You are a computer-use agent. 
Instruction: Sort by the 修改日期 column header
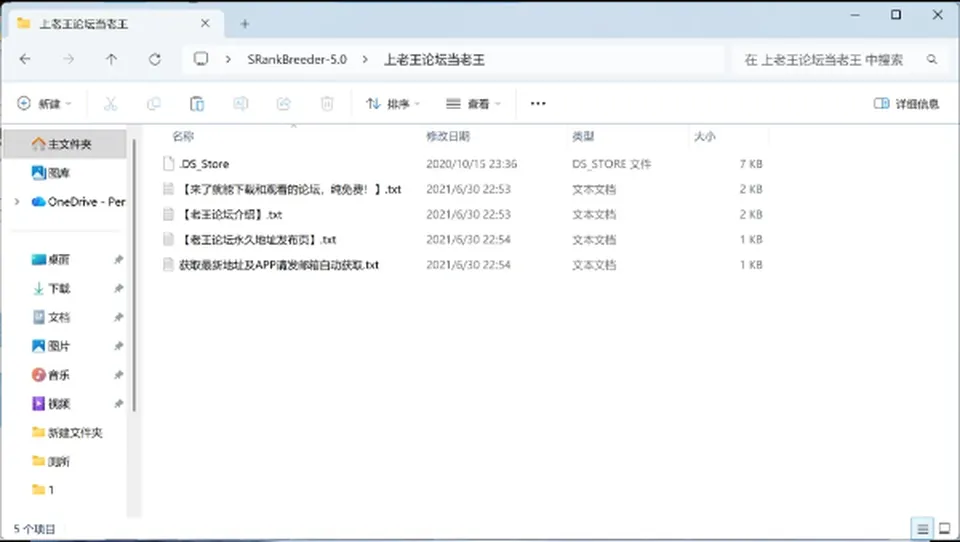[448, 136]
